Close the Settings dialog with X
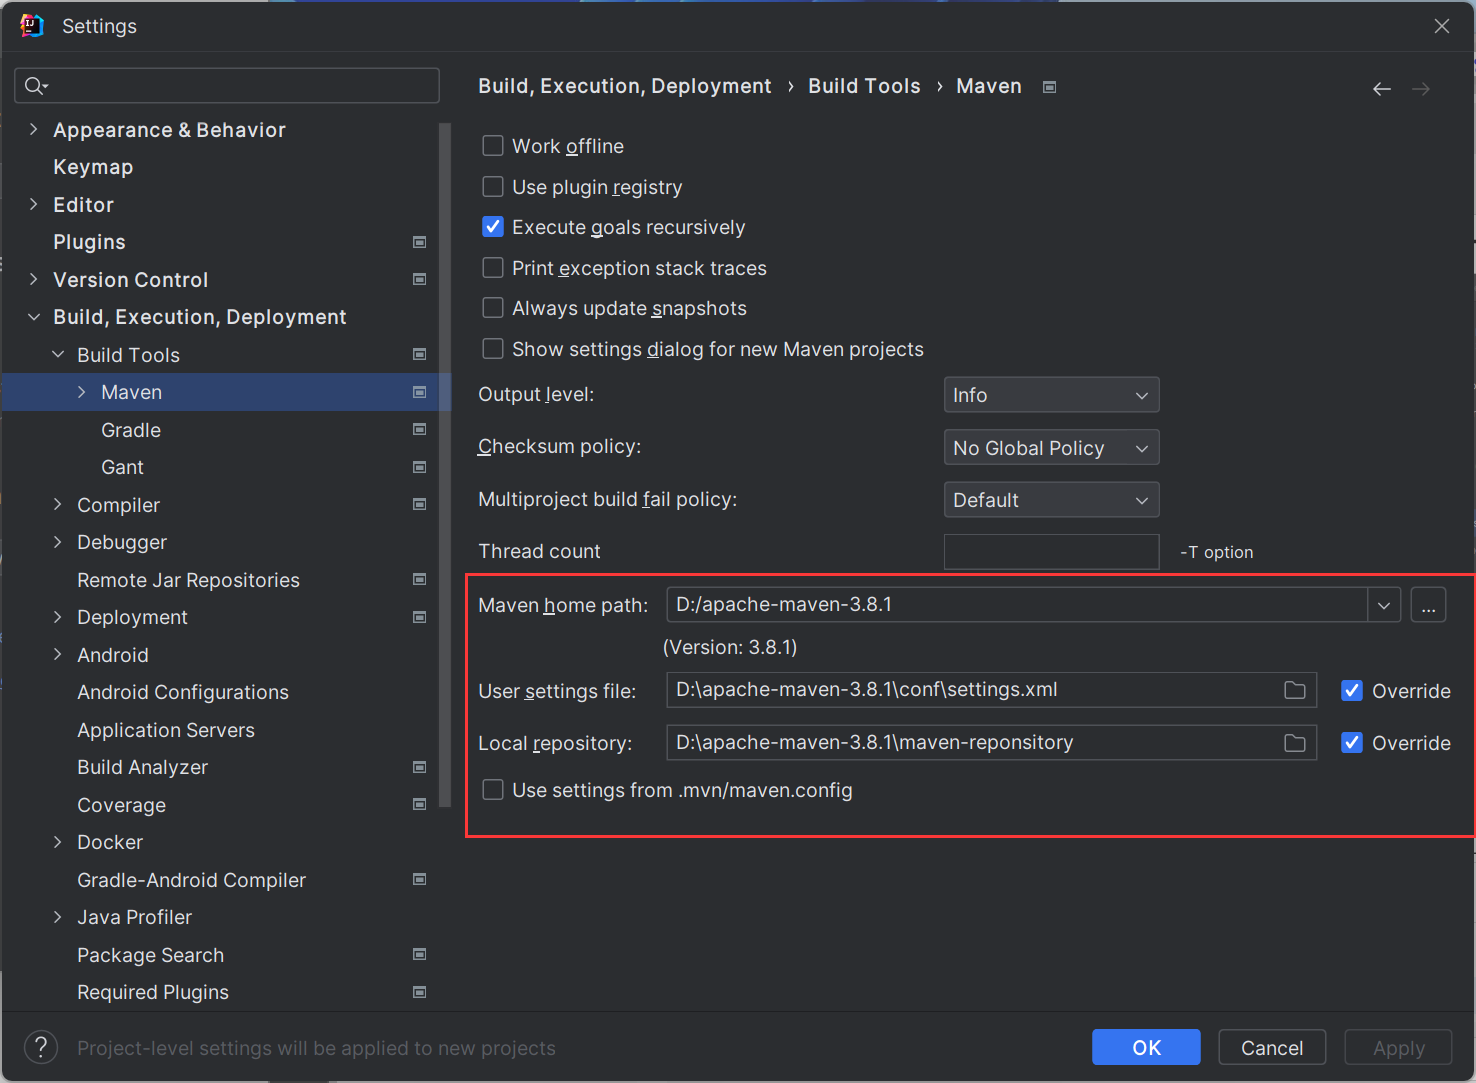This screenshot has height=1083, width=1476. click(x=1442, y=26)
